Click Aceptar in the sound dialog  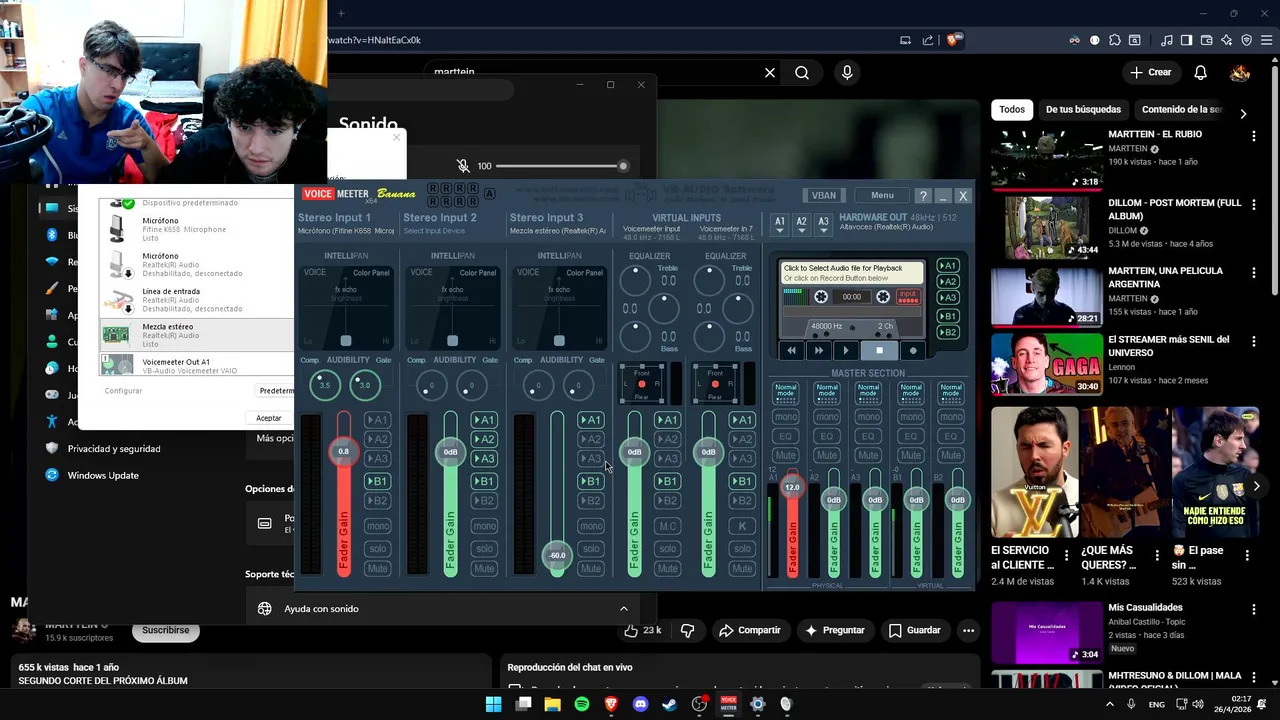tap(269, 418)
